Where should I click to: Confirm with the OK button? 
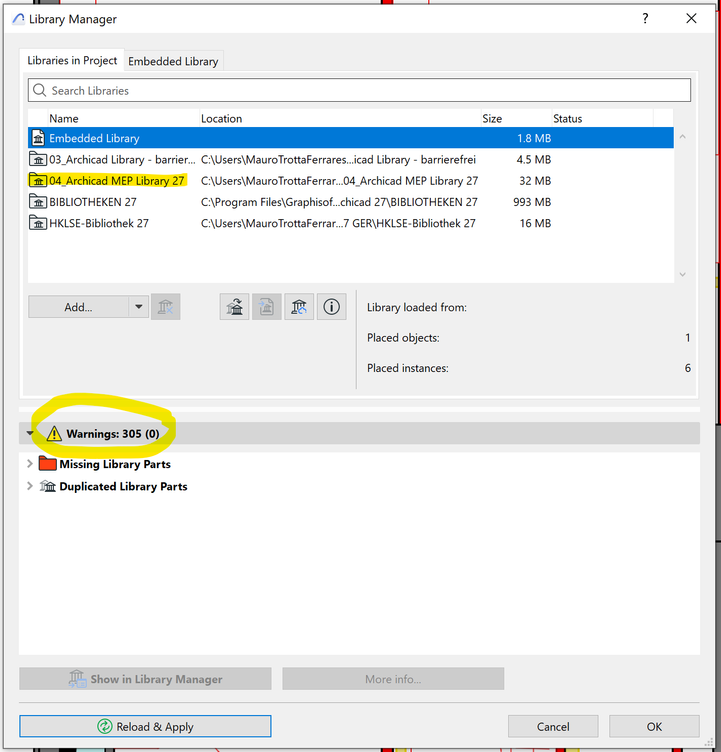coord(654,726)
